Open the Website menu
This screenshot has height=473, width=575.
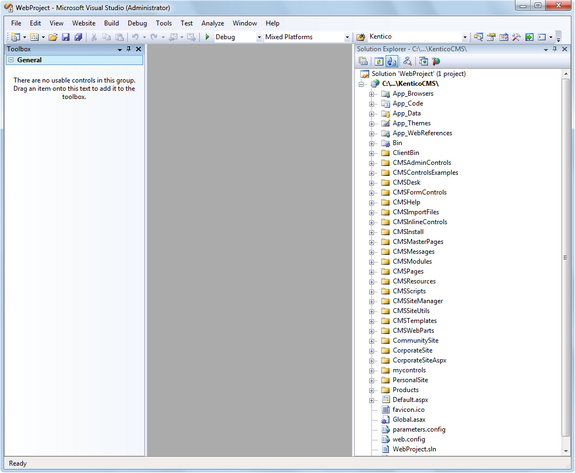[84, 23]
